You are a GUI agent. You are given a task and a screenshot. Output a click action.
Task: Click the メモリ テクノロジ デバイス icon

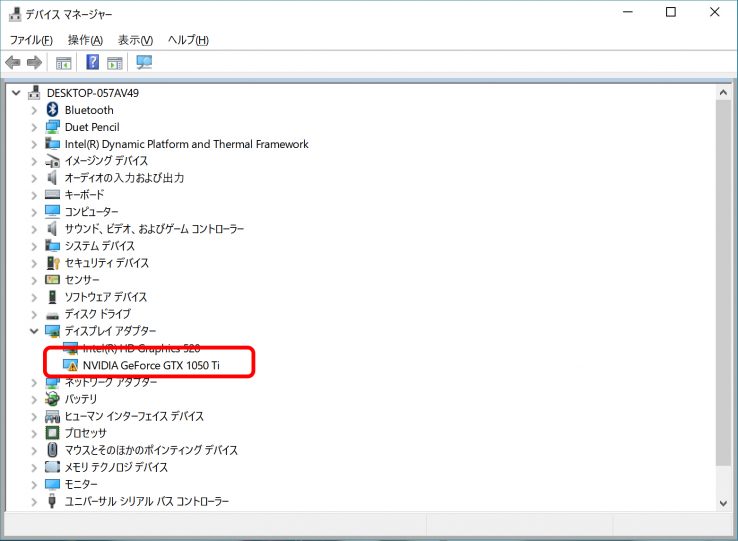(52, 467)
